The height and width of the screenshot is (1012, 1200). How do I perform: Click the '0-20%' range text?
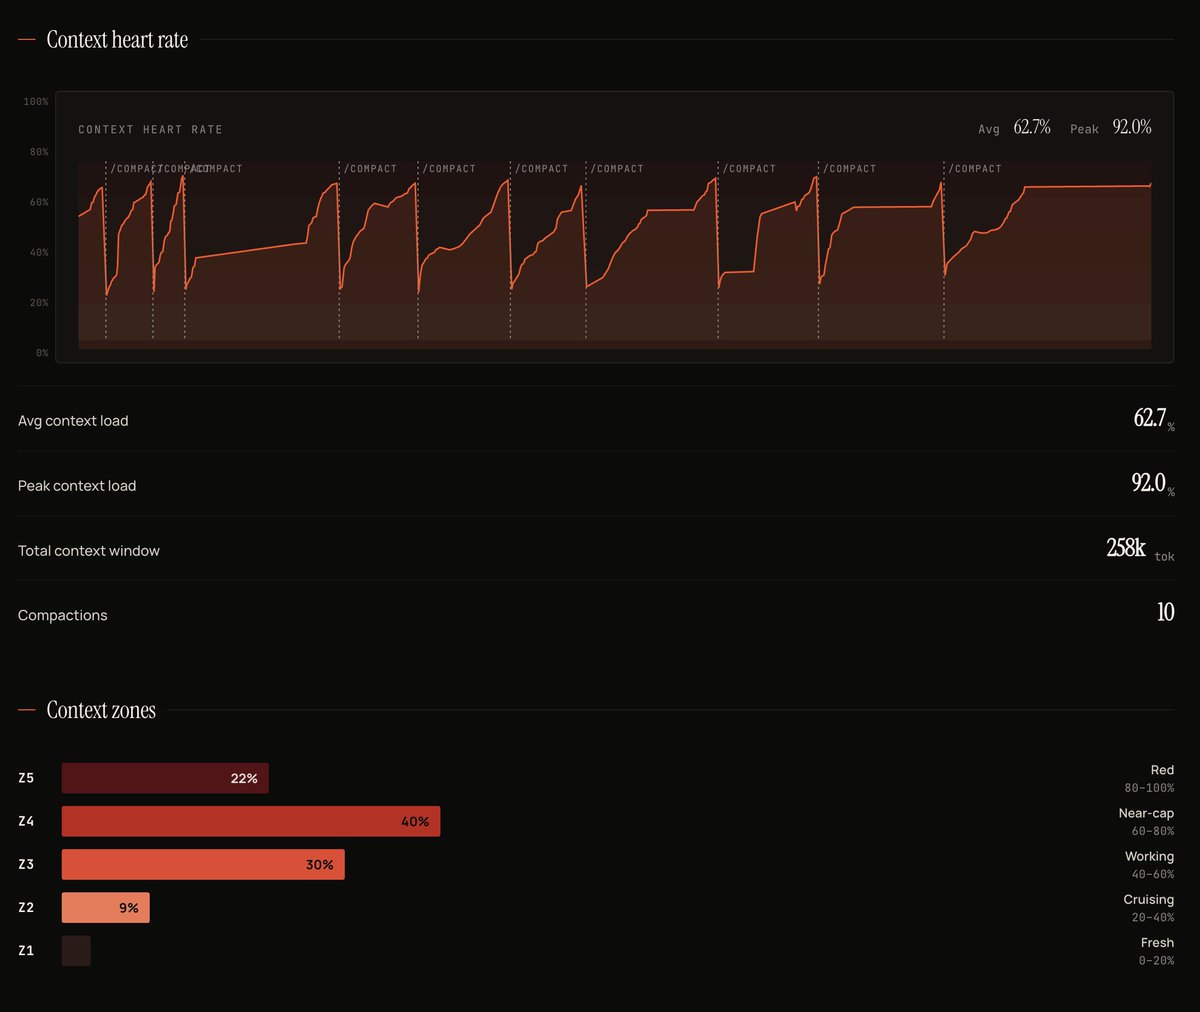click(x=1156, y=960)
